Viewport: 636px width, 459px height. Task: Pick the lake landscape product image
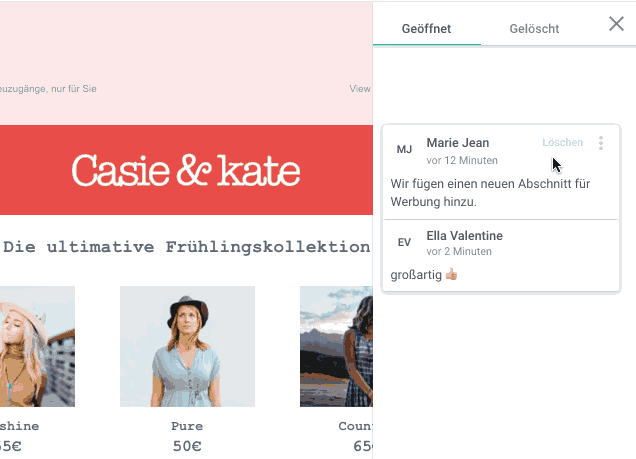point(336,346)
